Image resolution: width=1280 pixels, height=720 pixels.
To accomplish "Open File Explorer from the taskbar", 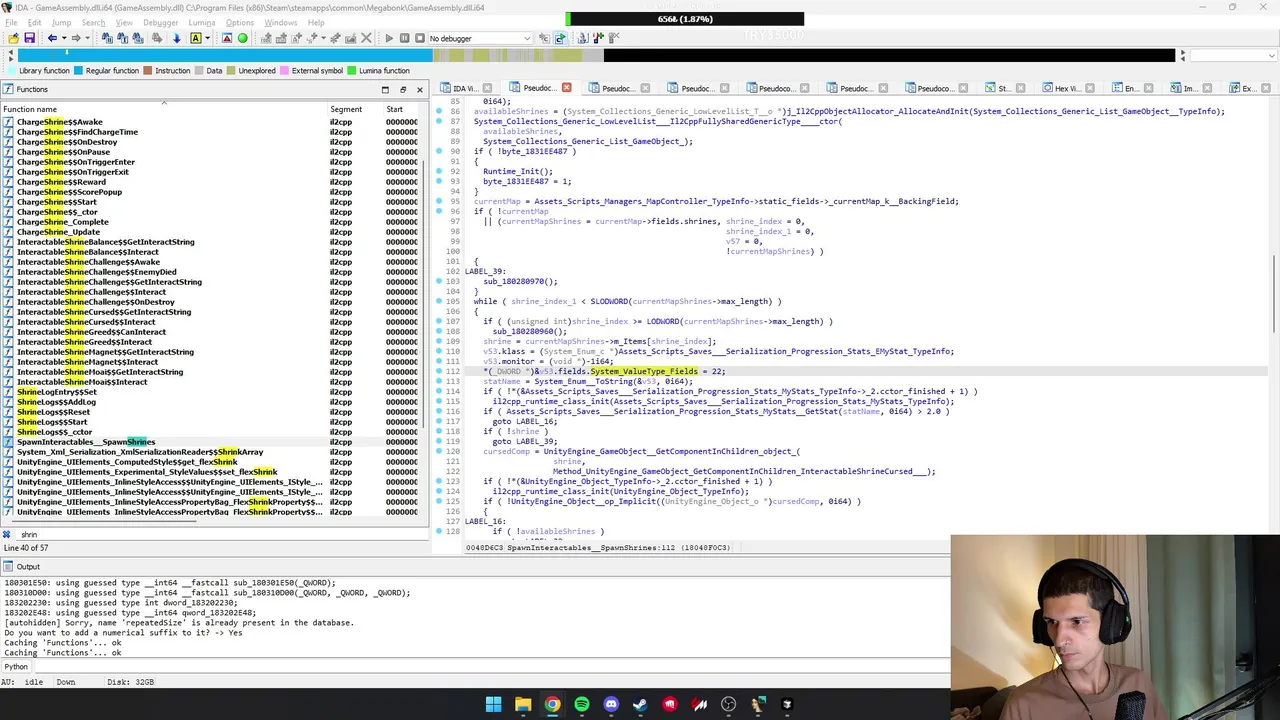I will click(x=523, y=704).
